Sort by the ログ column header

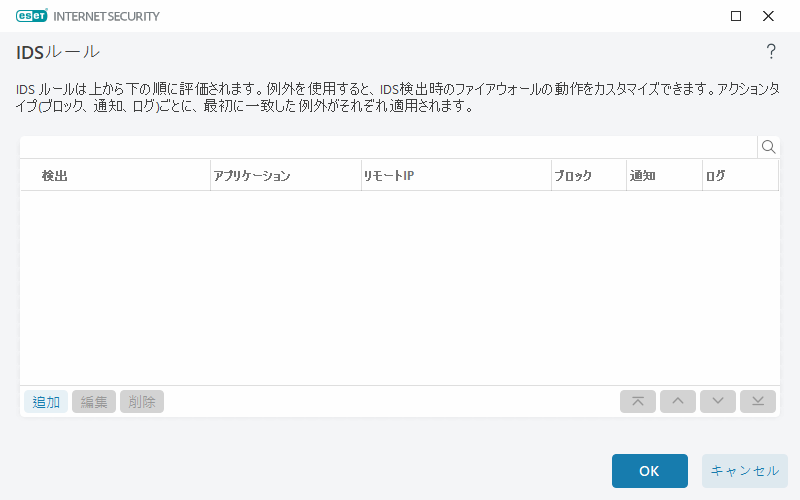740,176
